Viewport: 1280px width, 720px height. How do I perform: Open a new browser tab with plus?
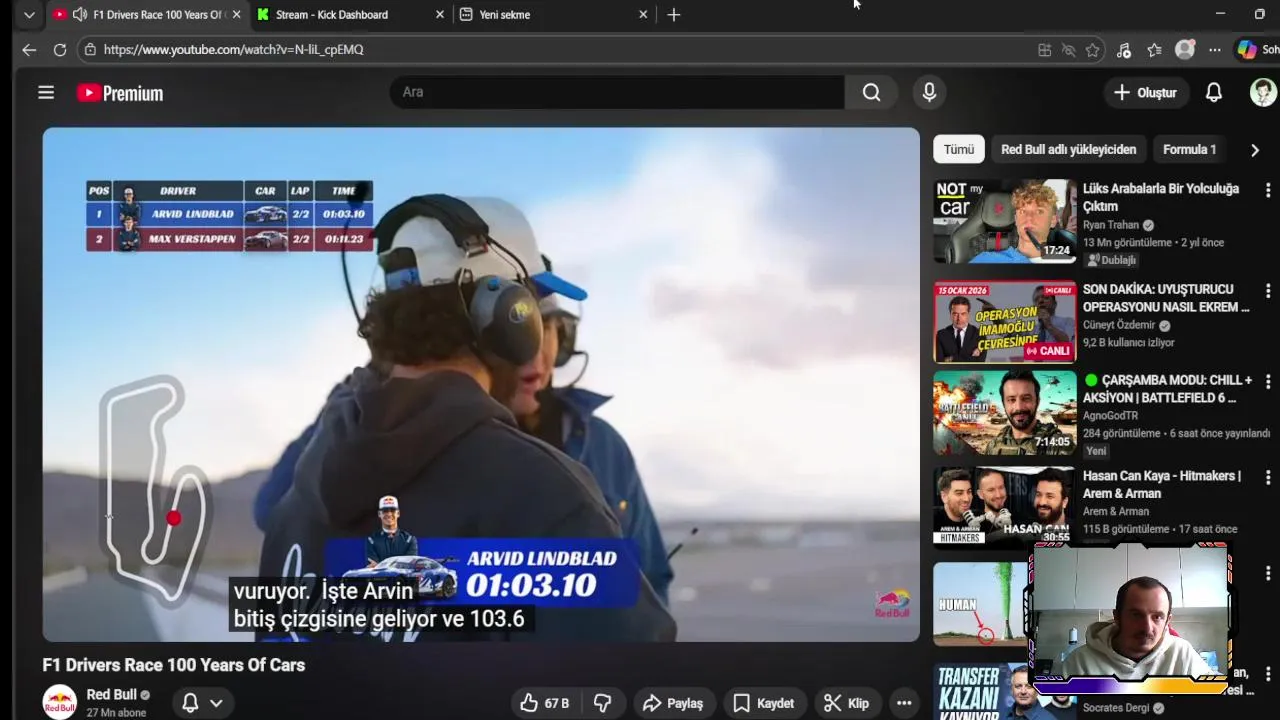tap(674, 14)
